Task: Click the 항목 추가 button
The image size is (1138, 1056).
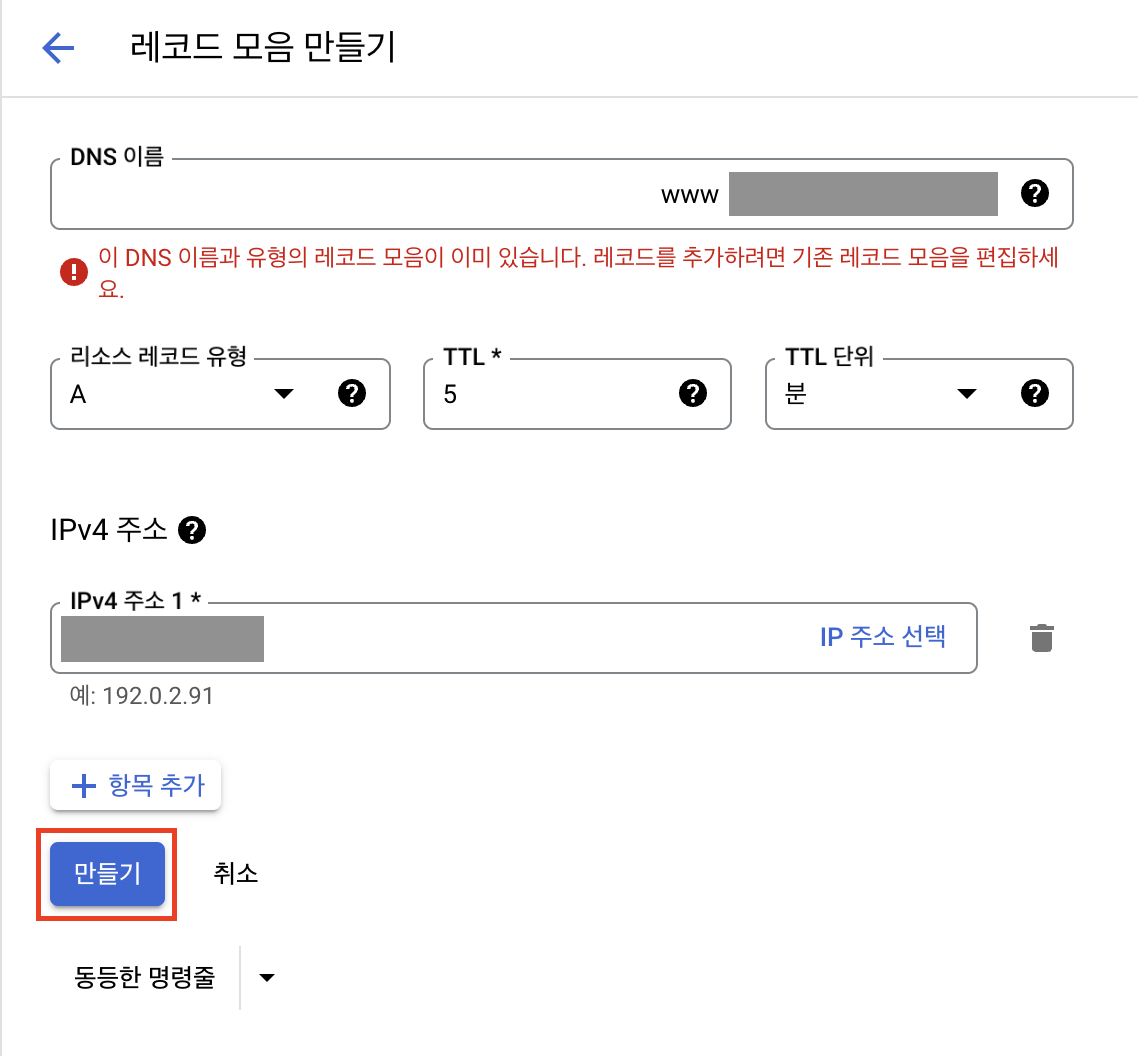Action: click(136, 786)
